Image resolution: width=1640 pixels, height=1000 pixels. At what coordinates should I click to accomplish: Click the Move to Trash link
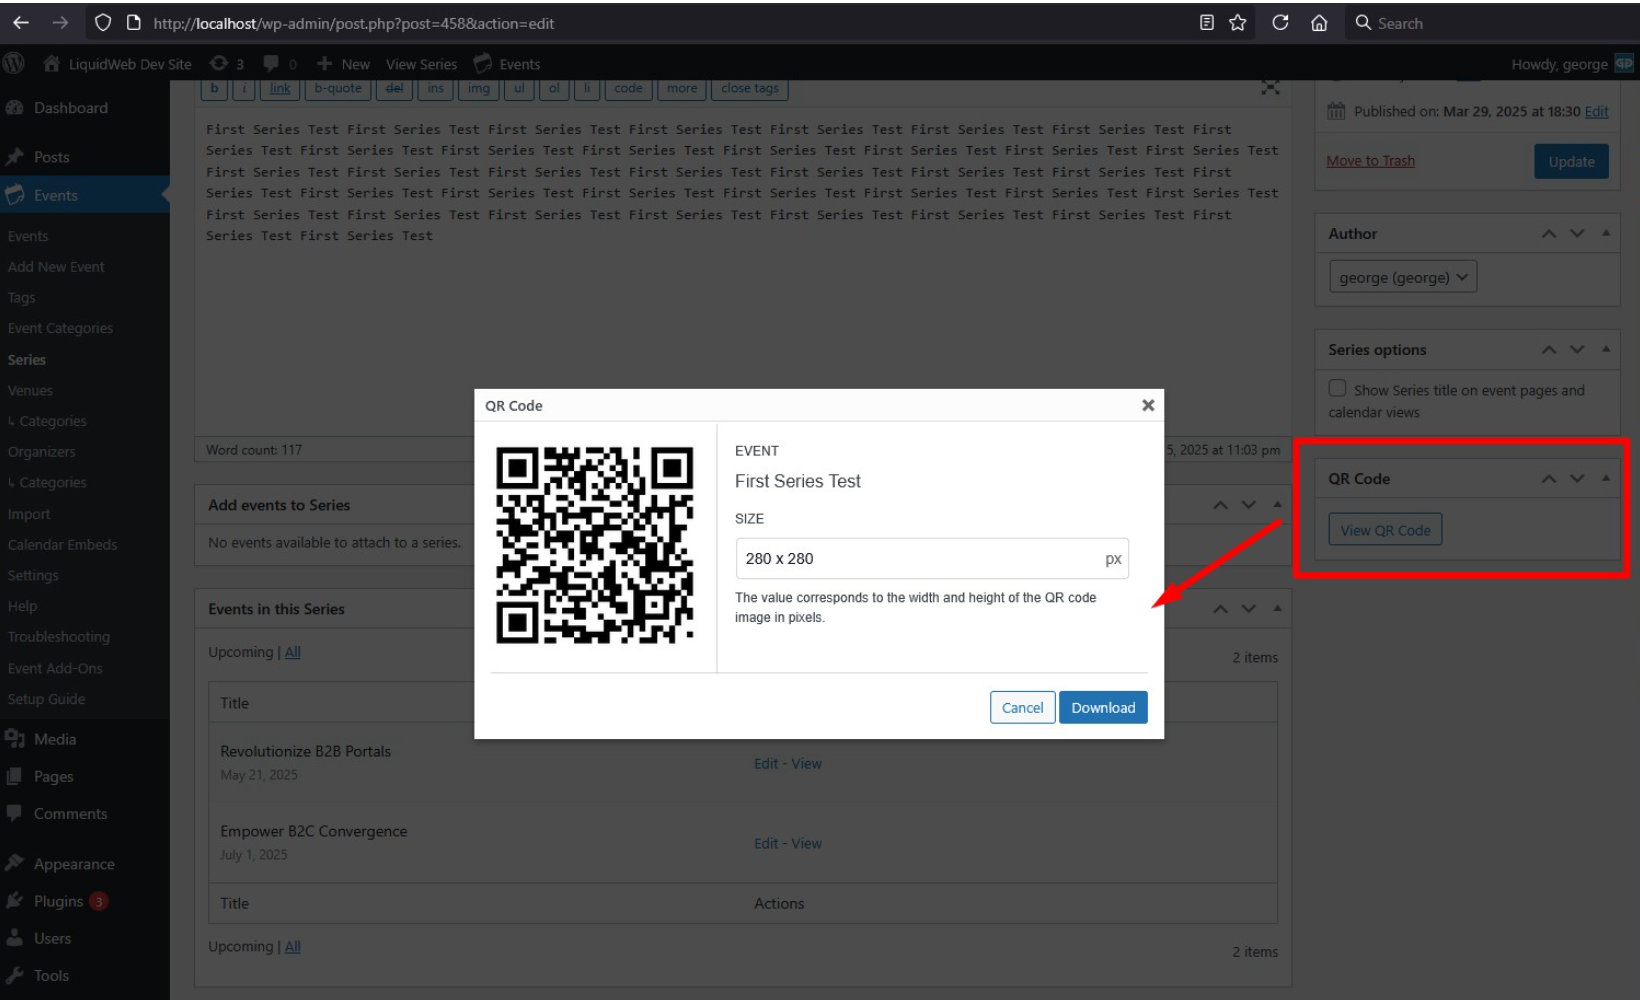point(1370,160)
